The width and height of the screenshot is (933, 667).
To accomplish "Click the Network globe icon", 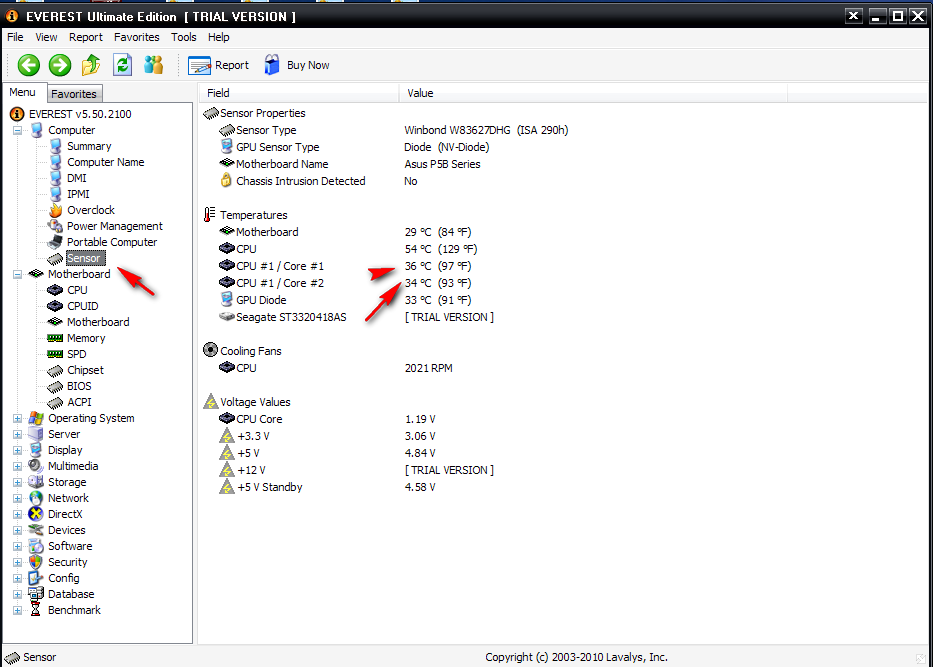I will (36, 499).
